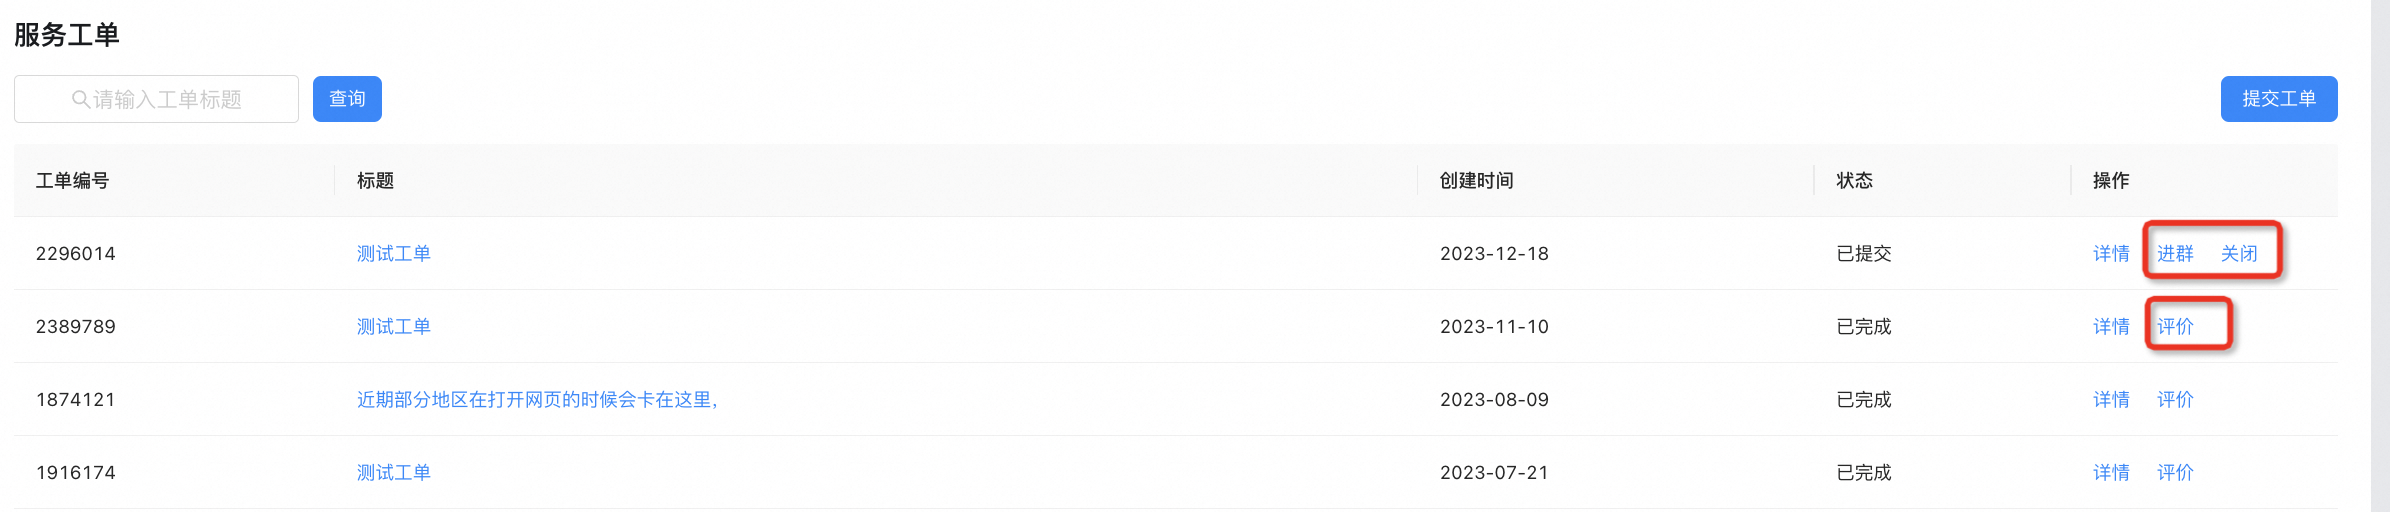Viewport: 2390px width, 512px height.
Task: Click 评价 for ticket 1874121
Action: (x=2175, y=400)
